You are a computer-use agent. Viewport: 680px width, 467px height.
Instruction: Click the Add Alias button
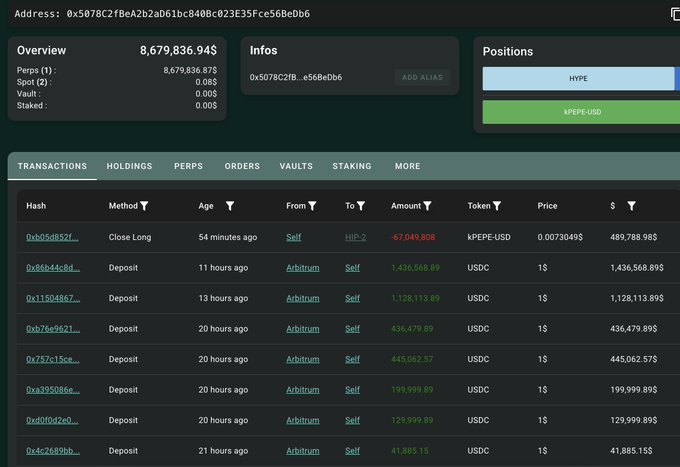point(422,77)
